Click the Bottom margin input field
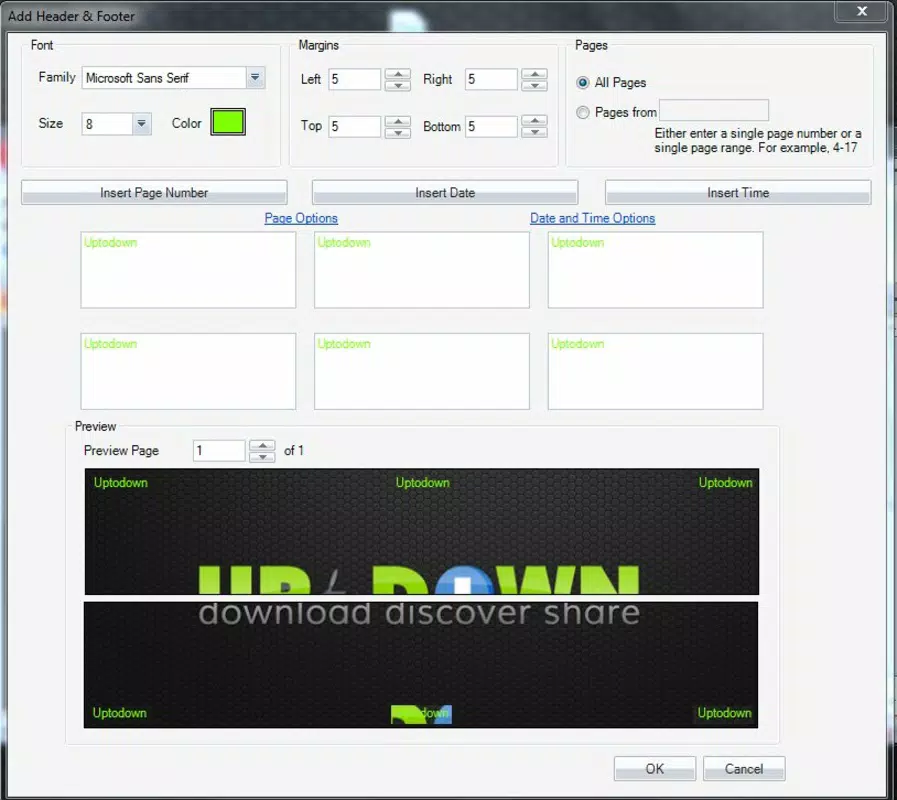The height and width of the screenshot is (800, 897). (x=491, y=126)
